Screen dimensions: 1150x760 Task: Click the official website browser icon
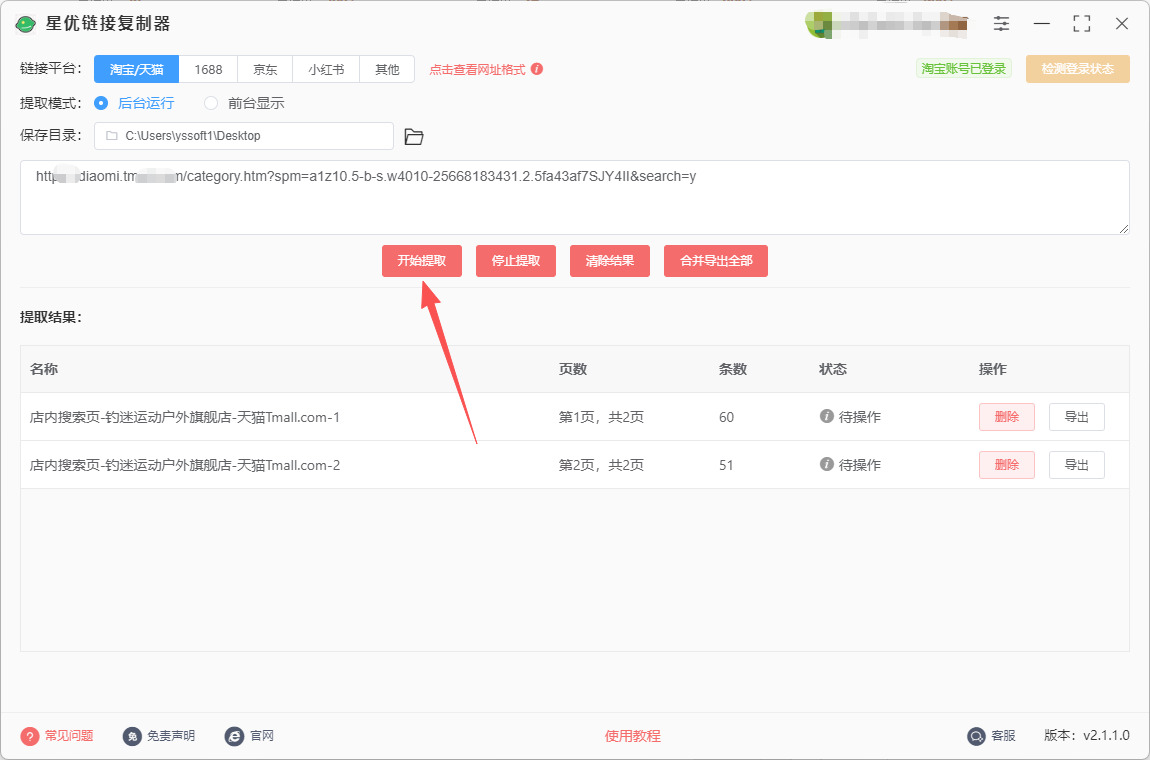234,736
